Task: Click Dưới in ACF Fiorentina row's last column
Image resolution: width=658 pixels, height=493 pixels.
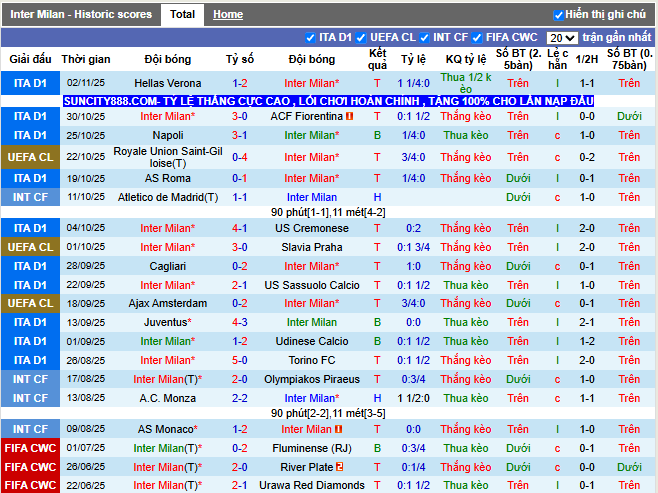Action: coord(629,116)
